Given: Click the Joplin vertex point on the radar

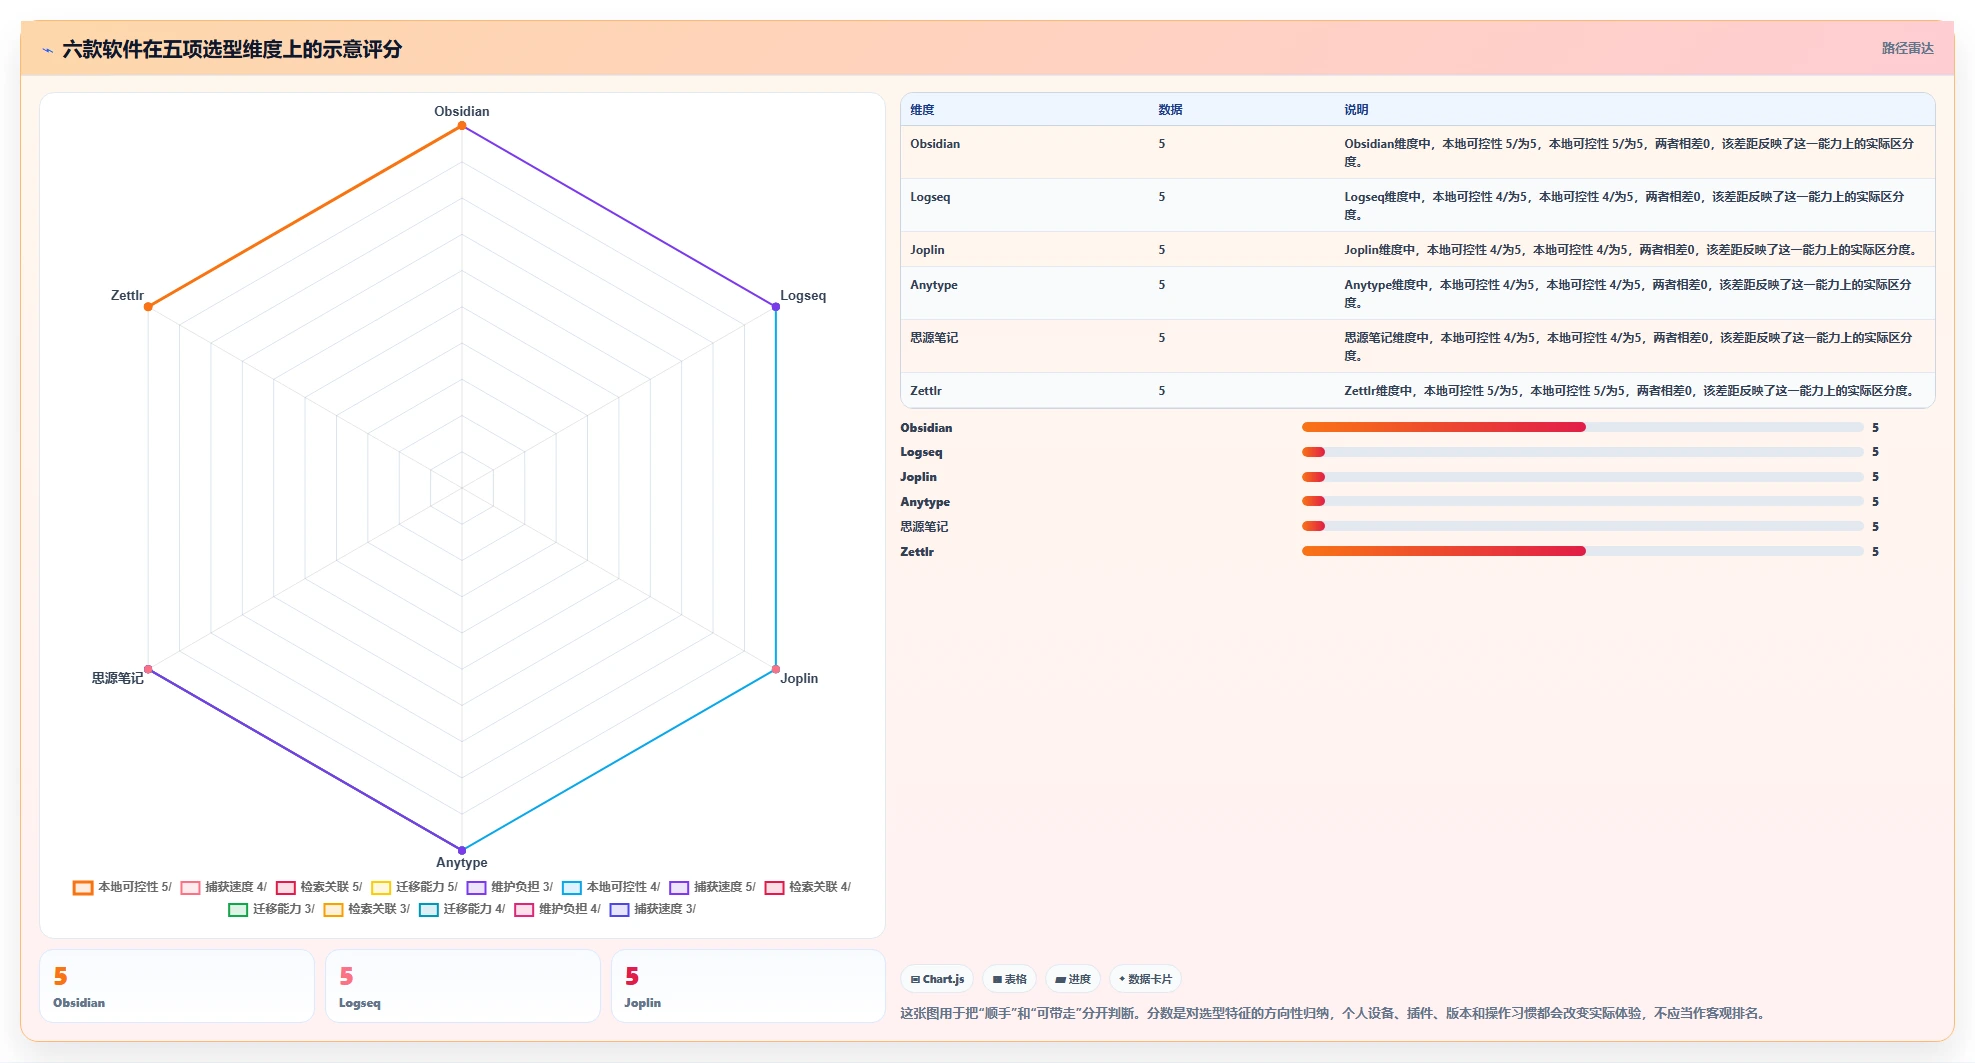Looking at the screenshot, I should (776, 669).
